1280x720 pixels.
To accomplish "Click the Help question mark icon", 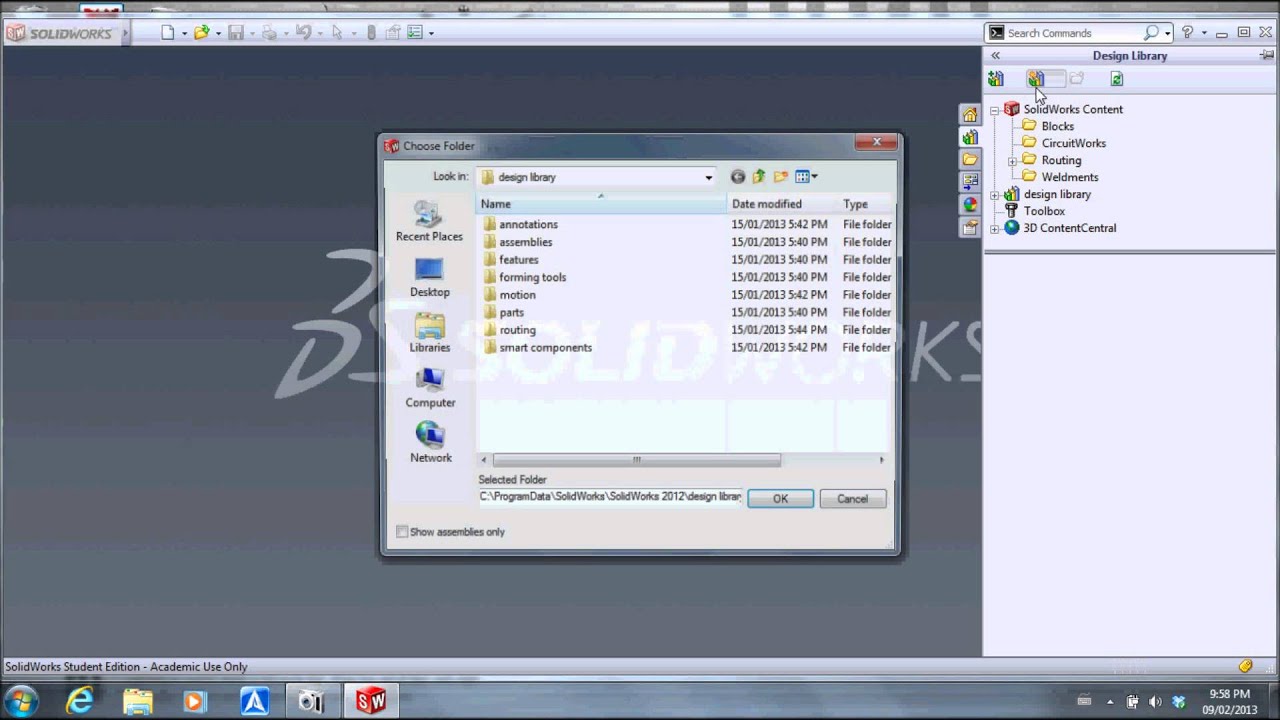I will (x=1187, y=33).
